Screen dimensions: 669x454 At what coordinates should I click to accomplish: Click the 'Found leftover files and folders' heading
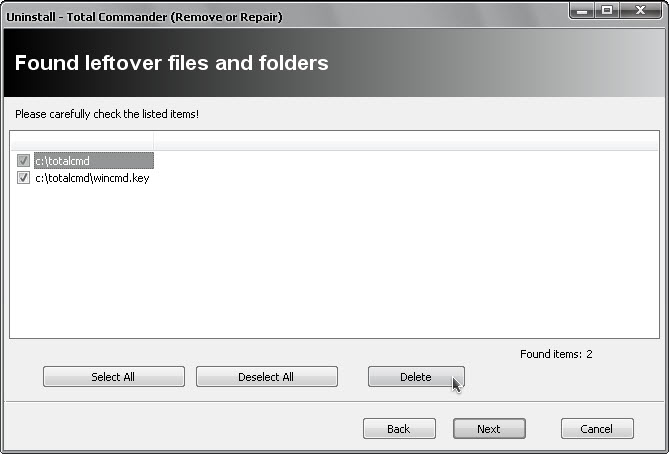pyautogui.click(x=171, y=63)
